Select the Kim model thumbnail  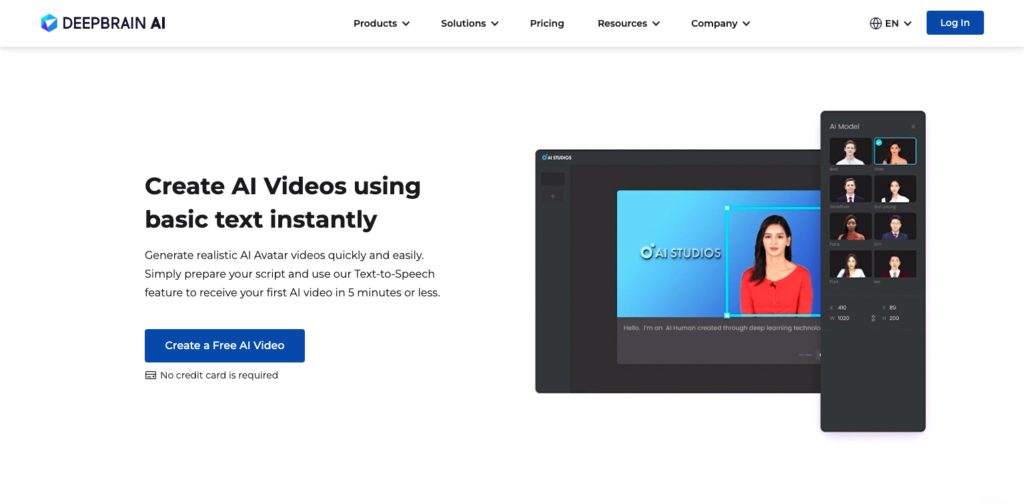[895, 227]
